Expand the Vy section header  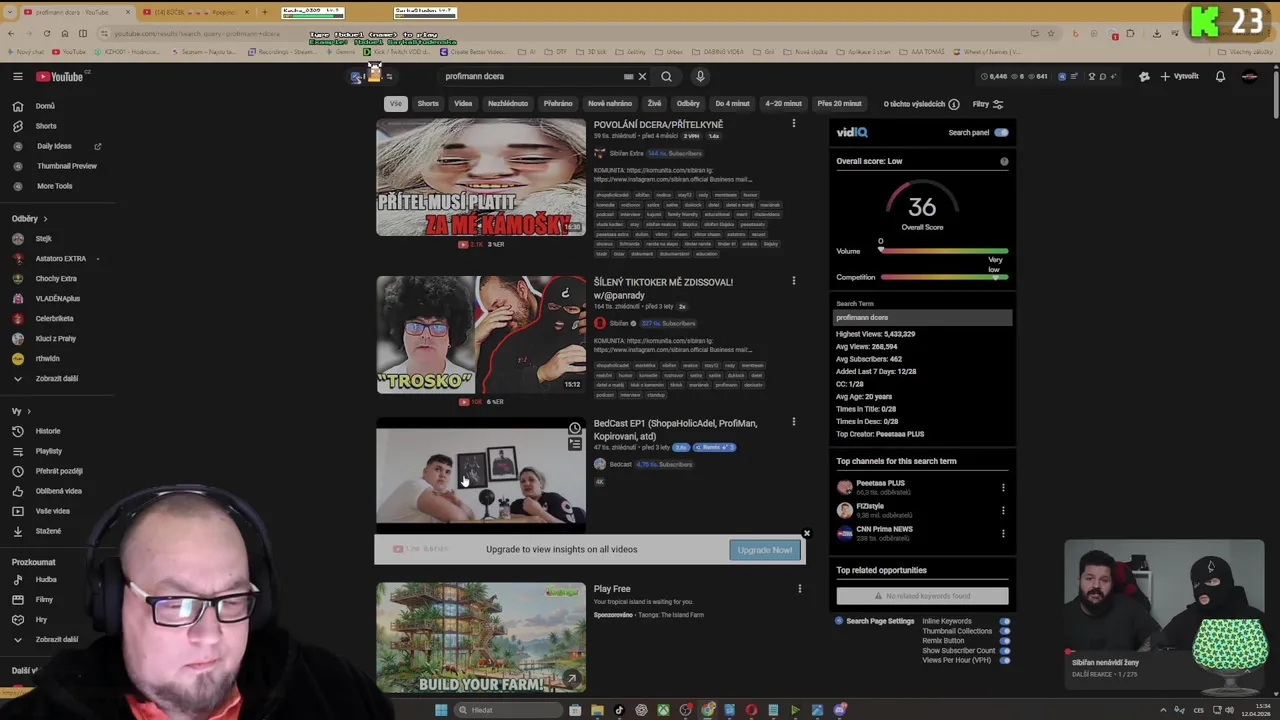coord(21,411)
